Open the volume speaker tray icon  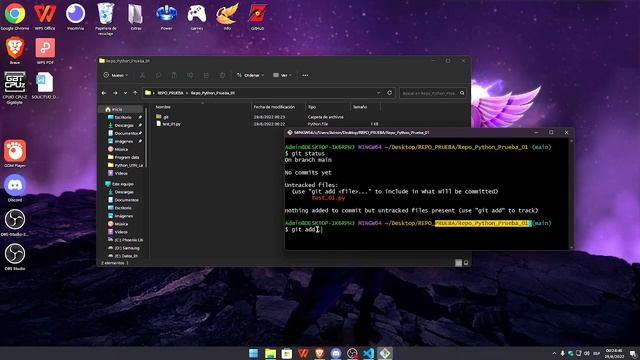pyautogui.click(x=587, y=353)
